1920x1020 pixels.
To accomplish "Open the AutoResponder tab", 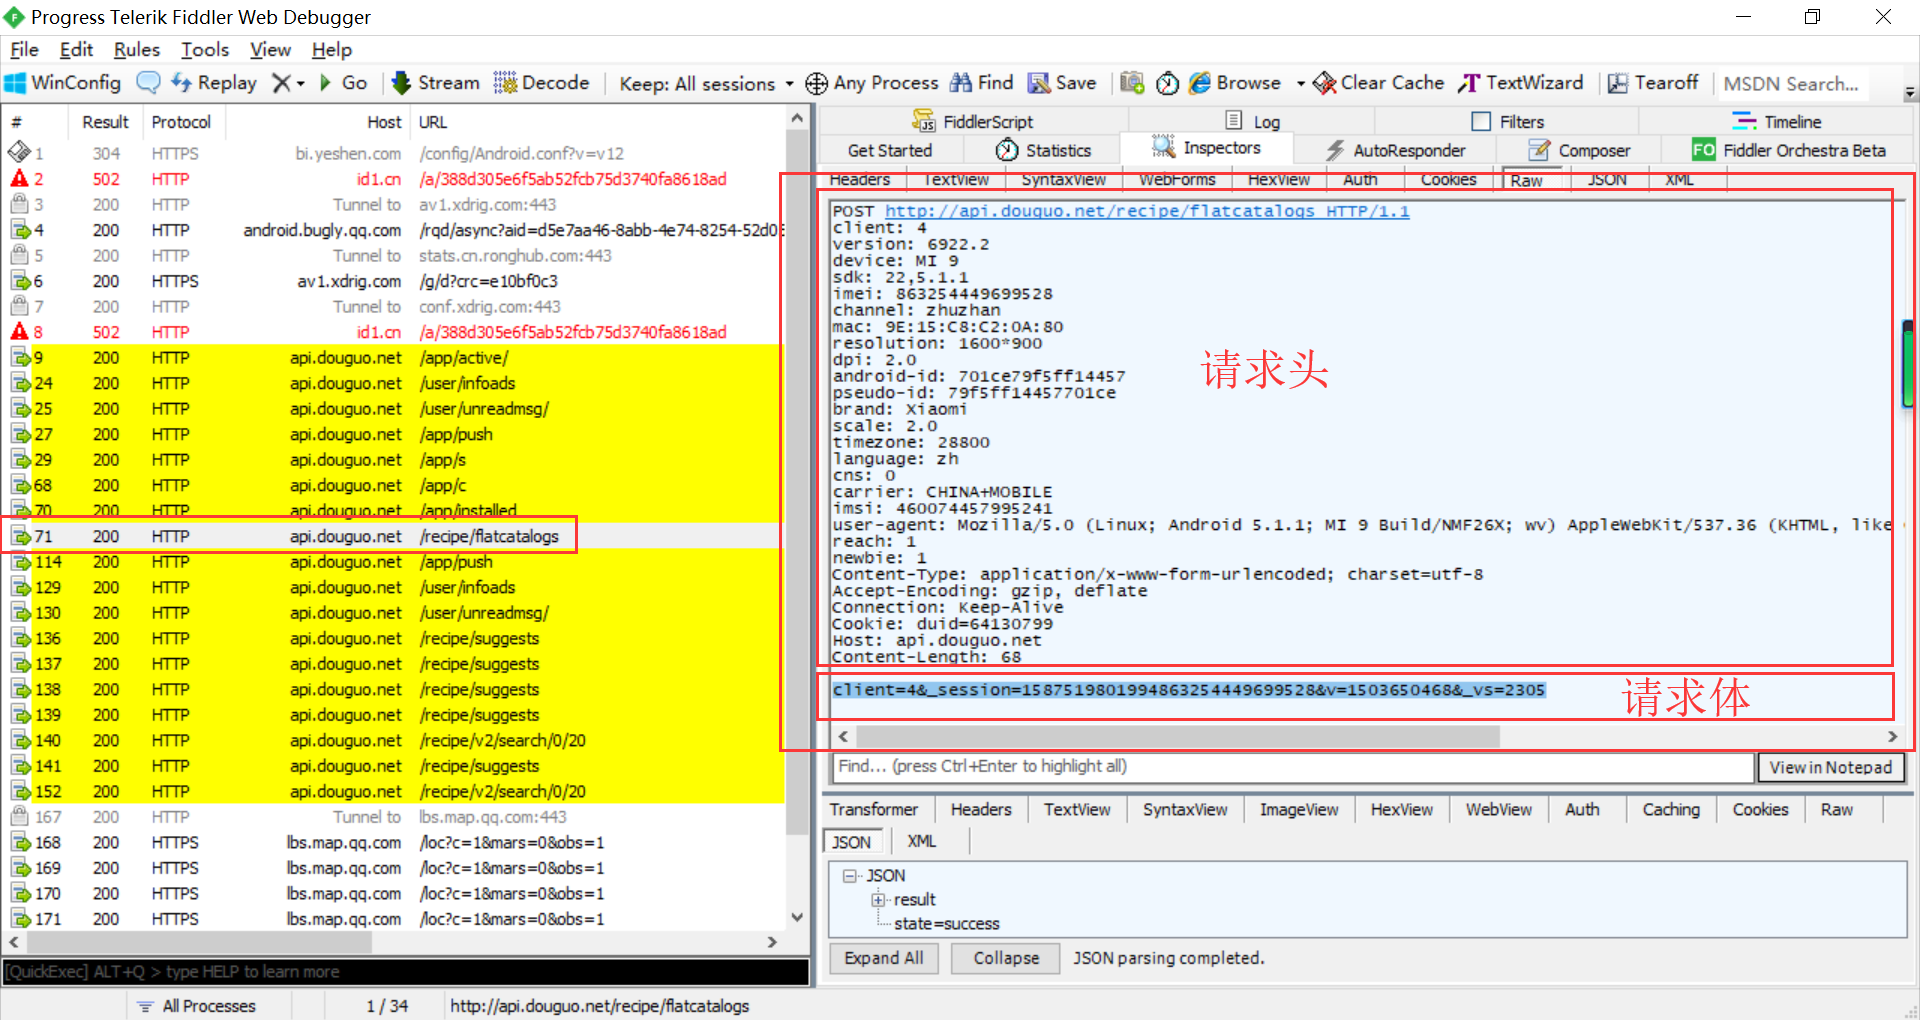I will [1395, 150].
